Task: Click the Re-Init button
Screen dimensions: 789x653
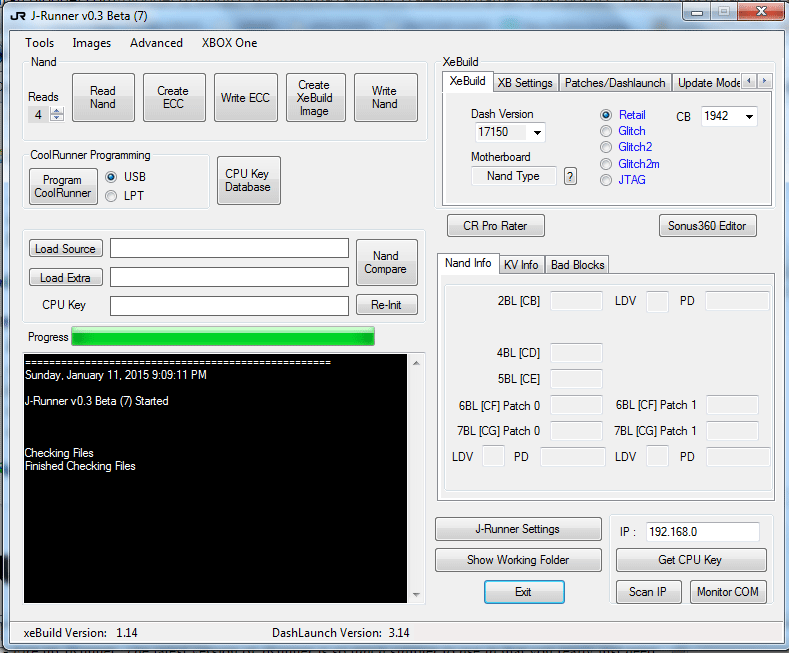Action: click(x=386, y=305)
